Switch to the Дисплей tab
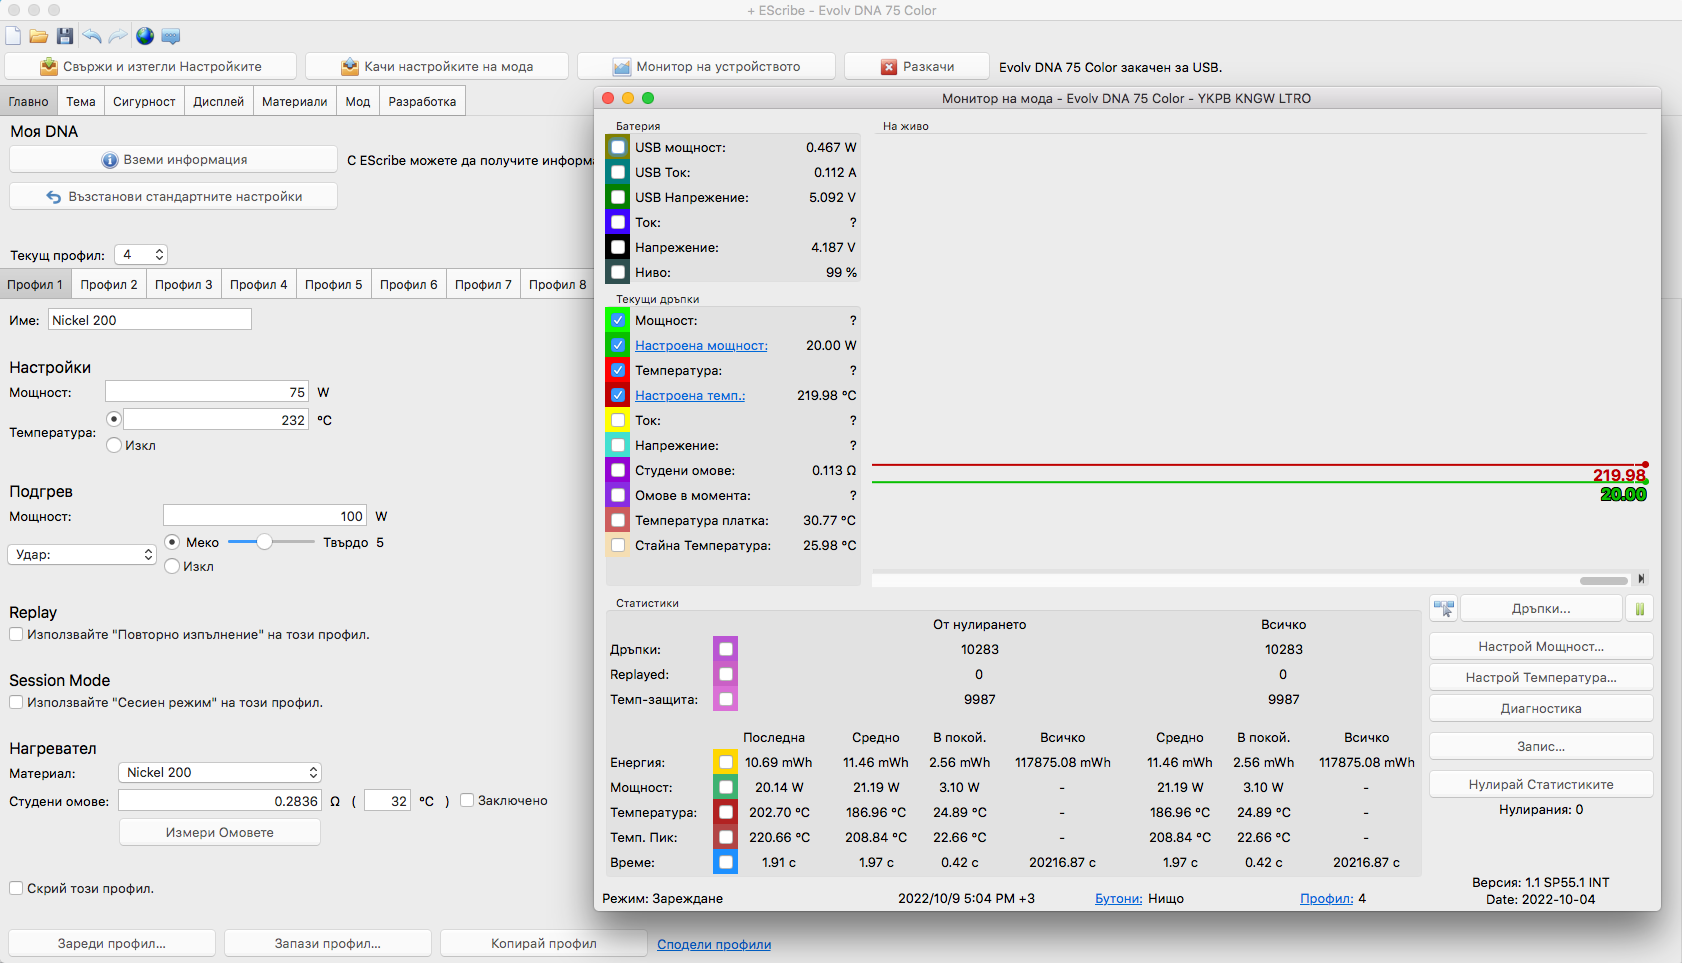Image resolution: width=1682 pixels, height=963 pixels. [218, 101]
